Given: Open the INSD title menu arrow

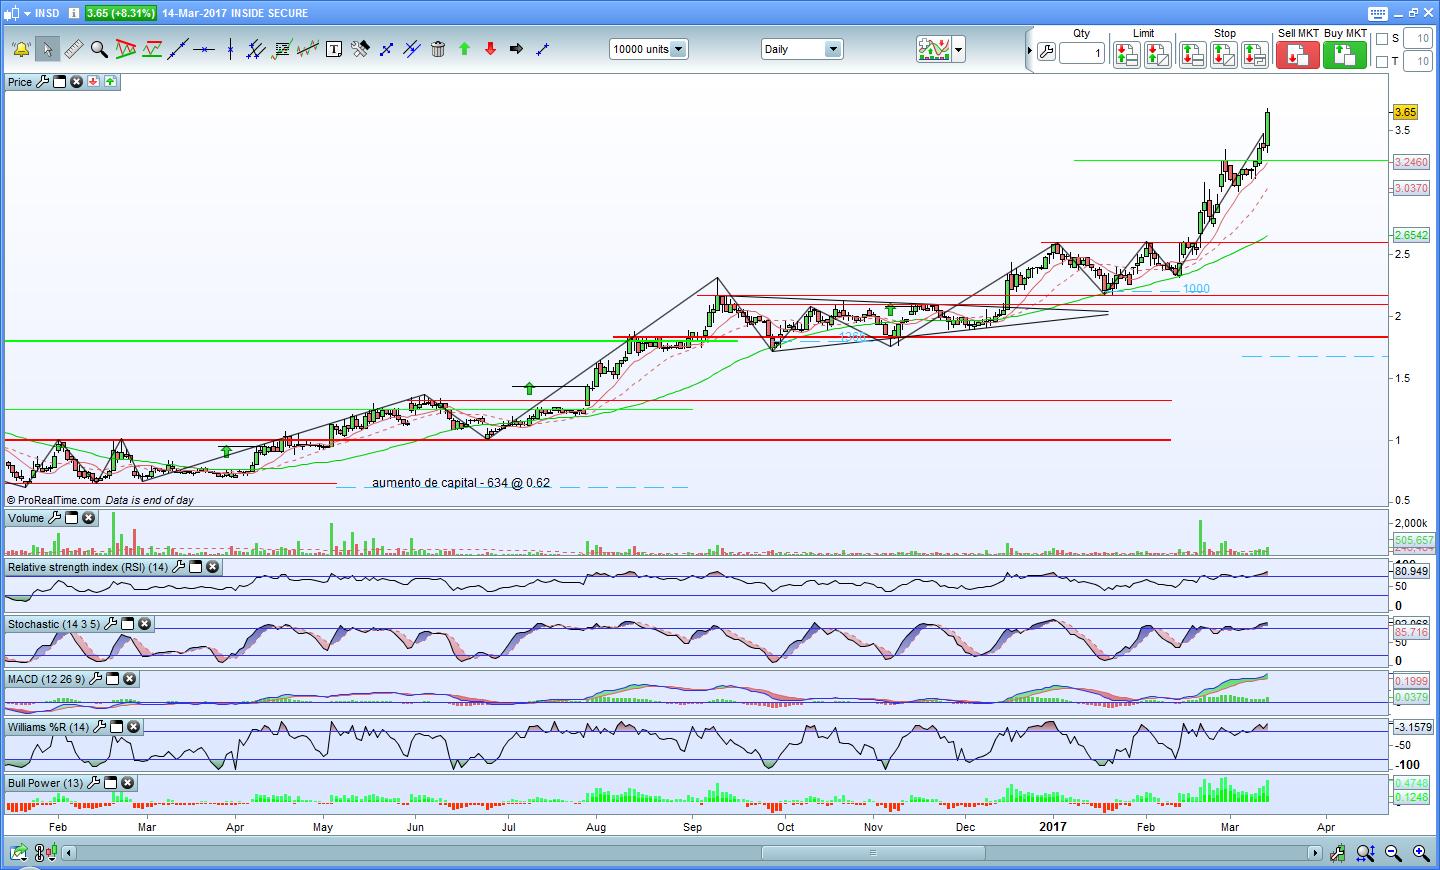Looking at the screenshot, I should 27,13.
